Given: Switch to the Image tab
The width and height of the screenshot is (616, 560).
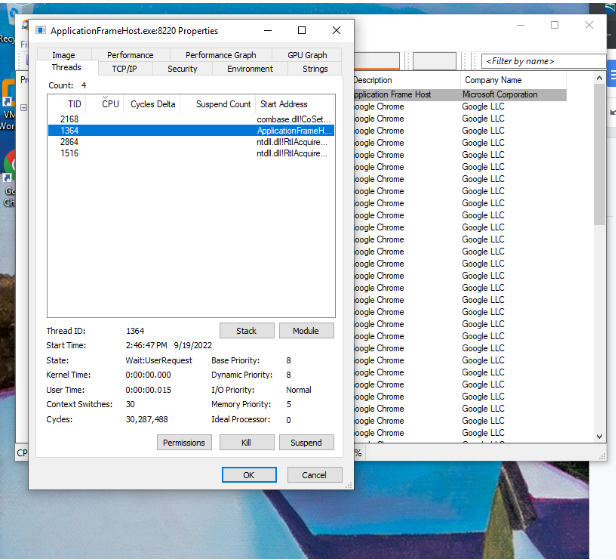Looking at the screenshot, I should 64,55.
